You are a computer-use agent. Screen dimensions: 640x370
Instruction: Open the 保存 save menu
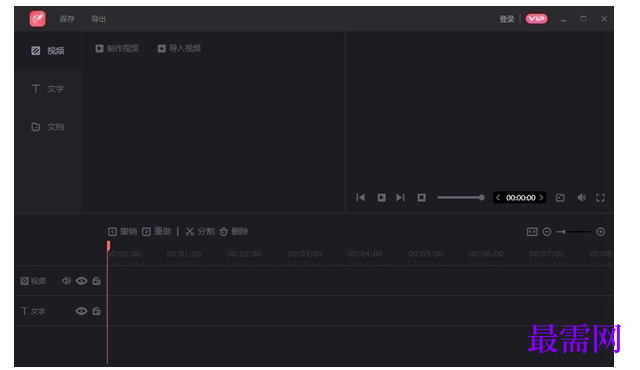67,19
